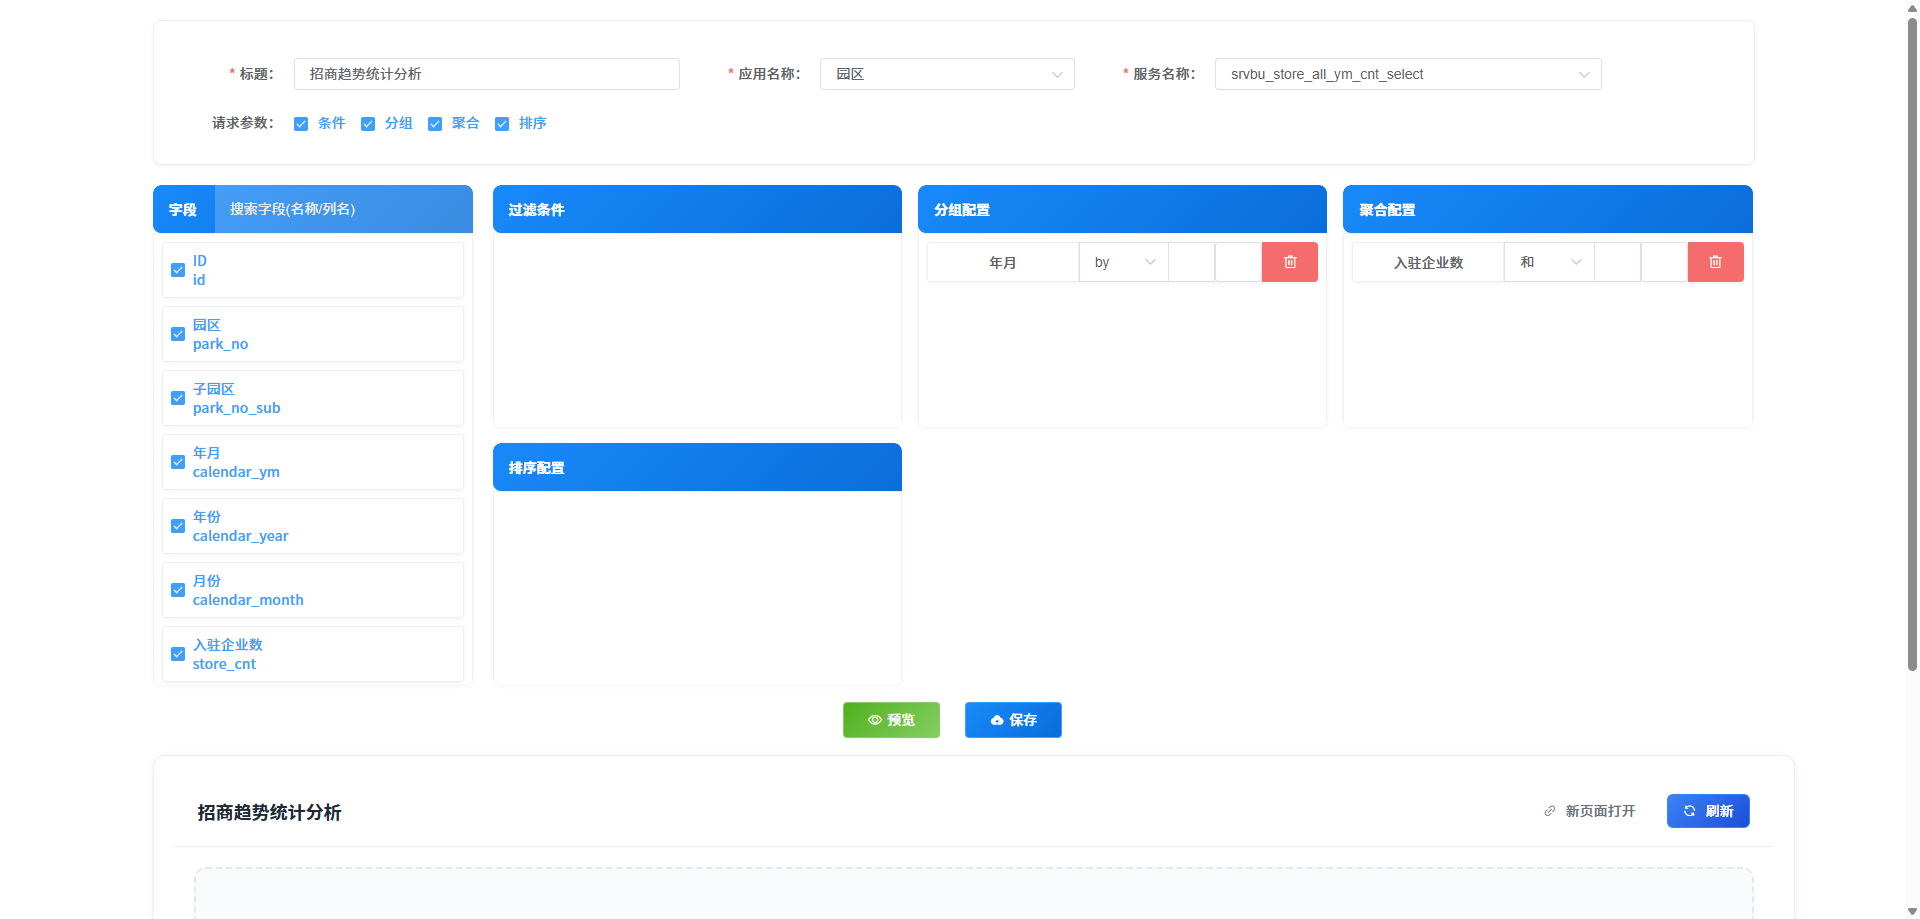Uncheck the park_no field checkbox

click(178, 334)
